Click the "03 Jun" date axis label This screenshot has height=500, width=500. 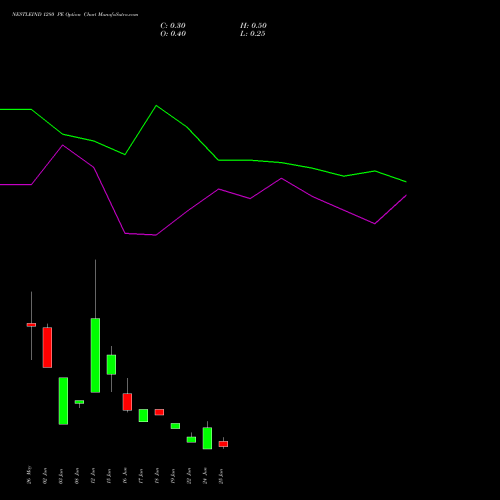(61, 476)
